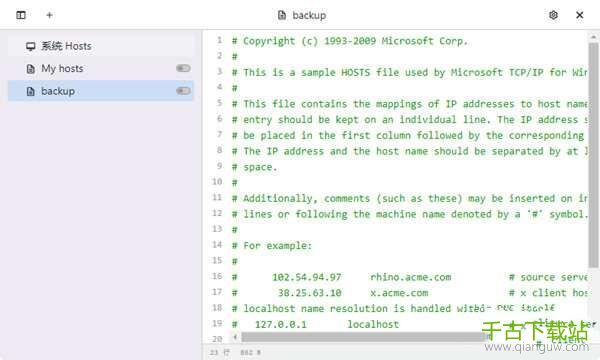This screenshot has height=360, width=600.
Task: Select the backup entry in the sidebar
Action: 101,91
